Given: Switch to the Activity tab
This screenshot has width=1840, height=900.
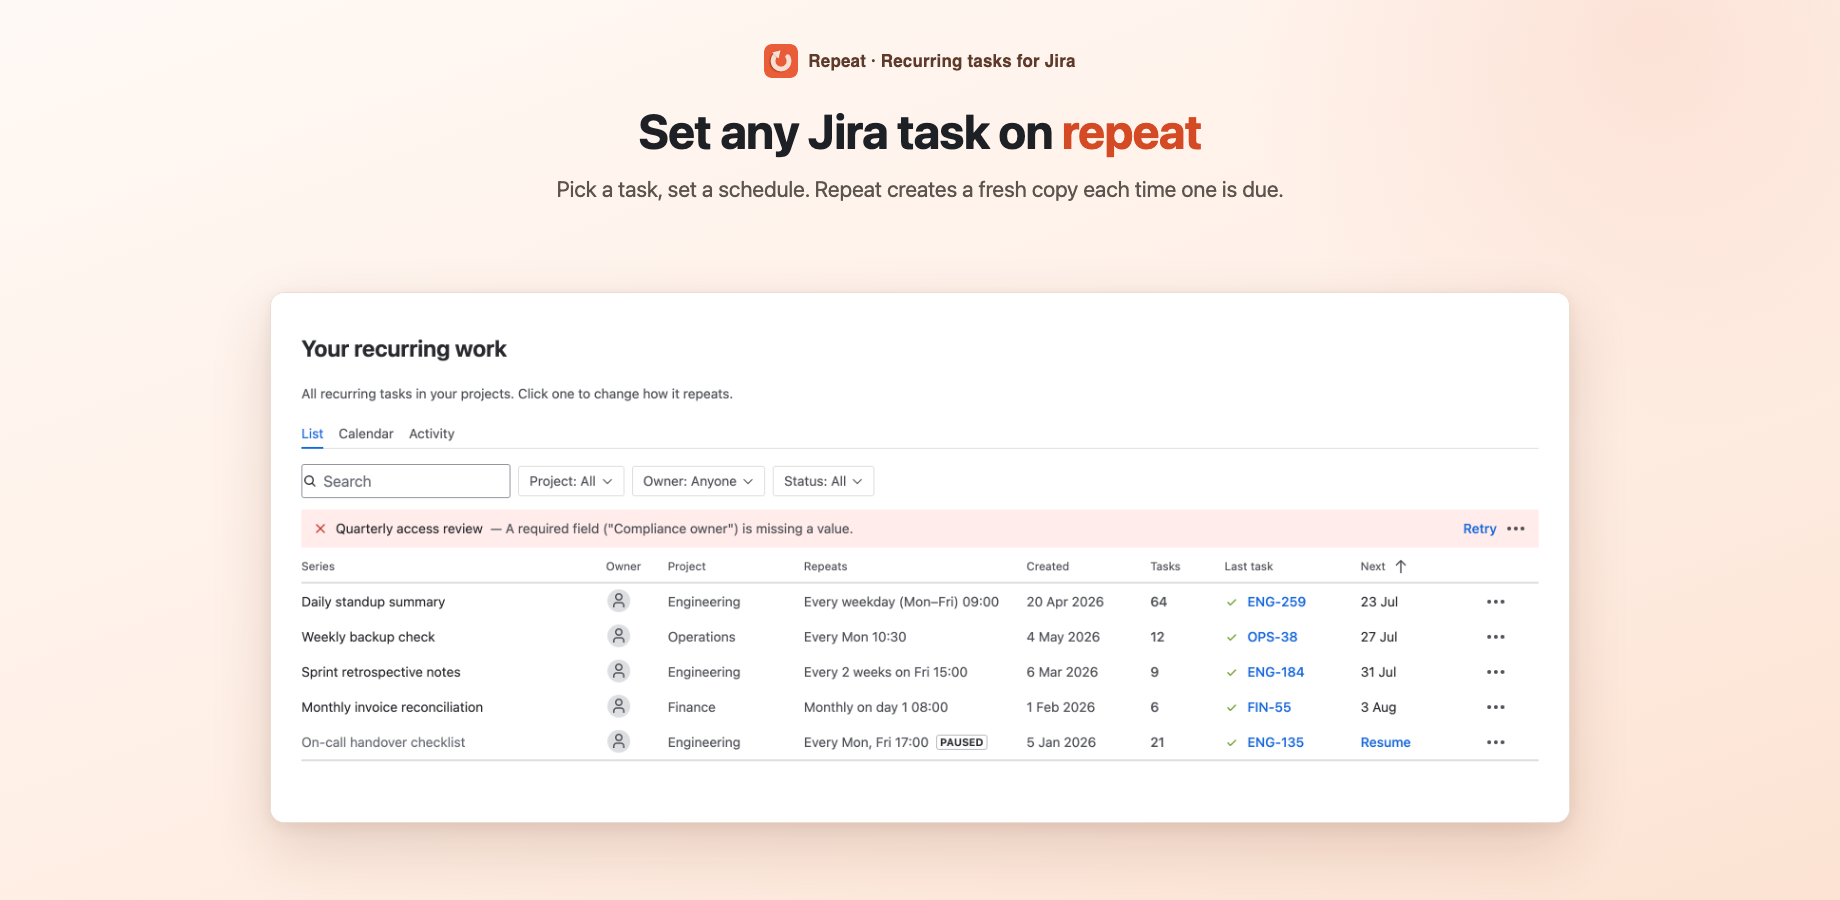Looking at the screenshot, I should click(x=432, y=434).
